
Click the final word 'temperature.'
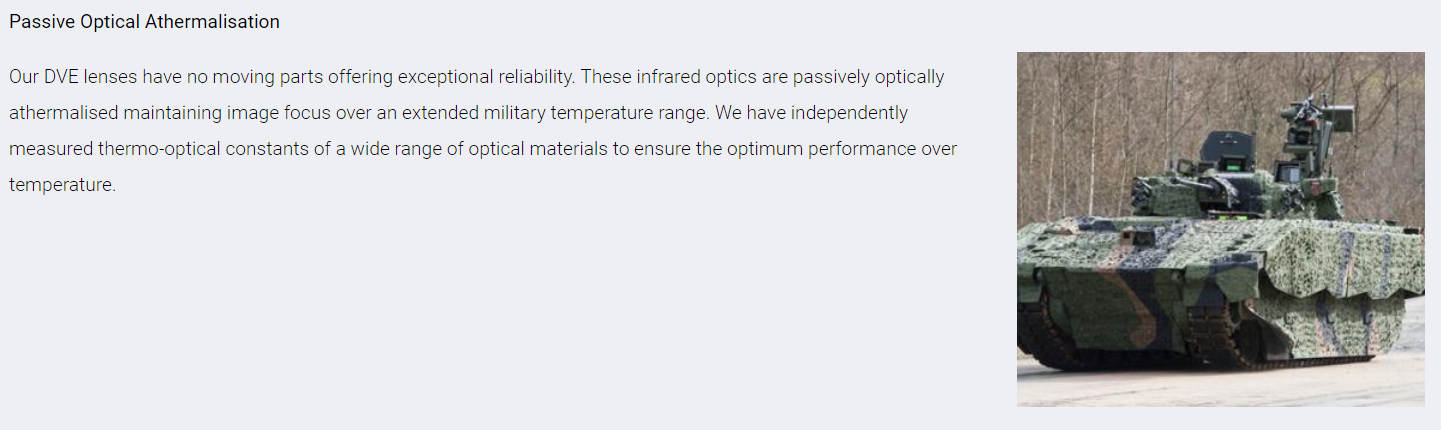pos(63,185)
